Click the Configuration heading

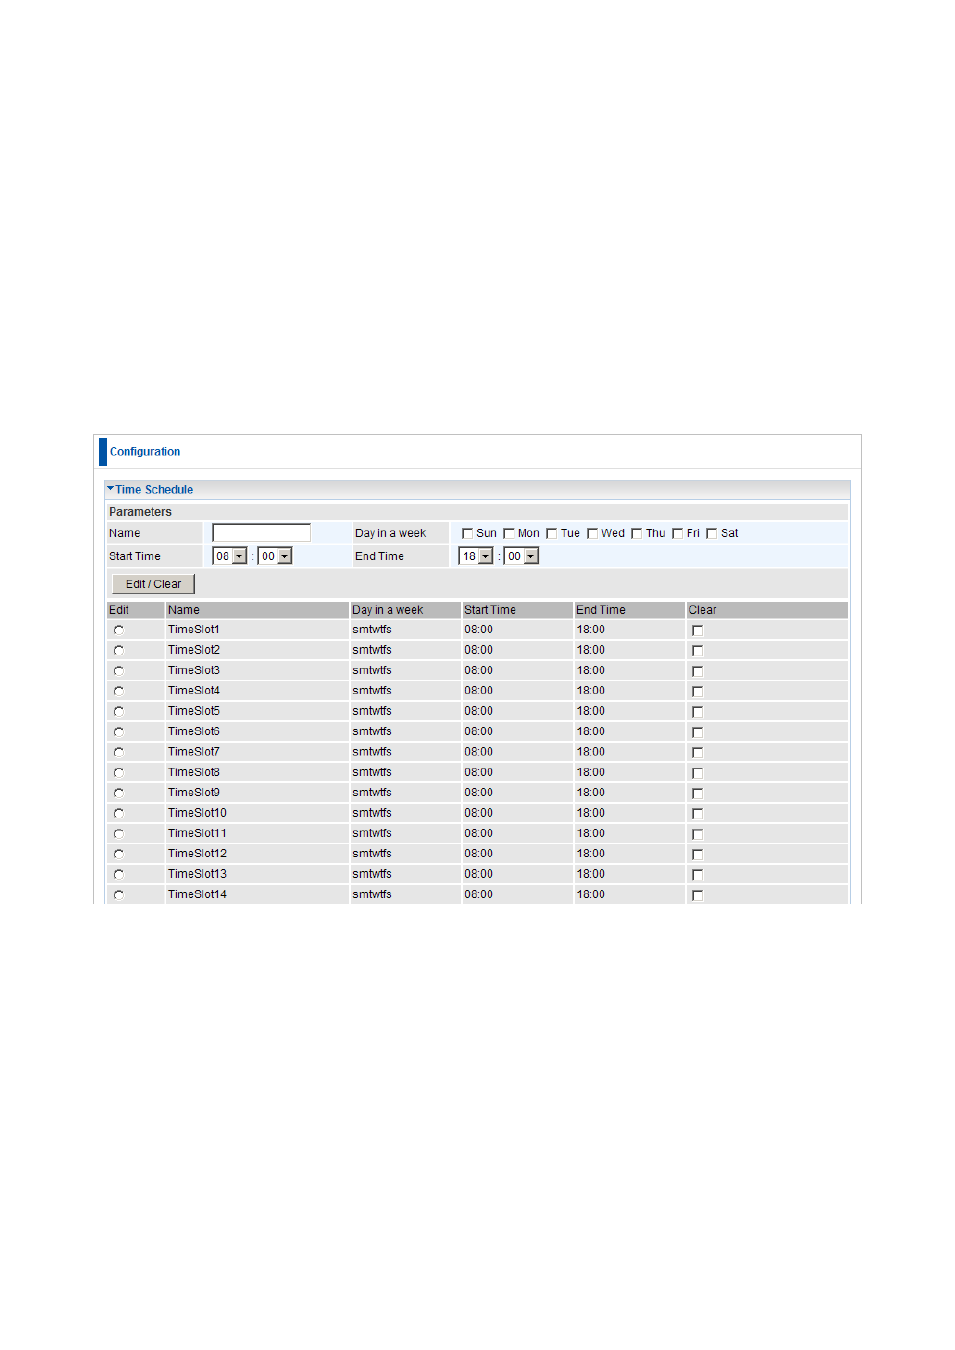coord(145,452)
